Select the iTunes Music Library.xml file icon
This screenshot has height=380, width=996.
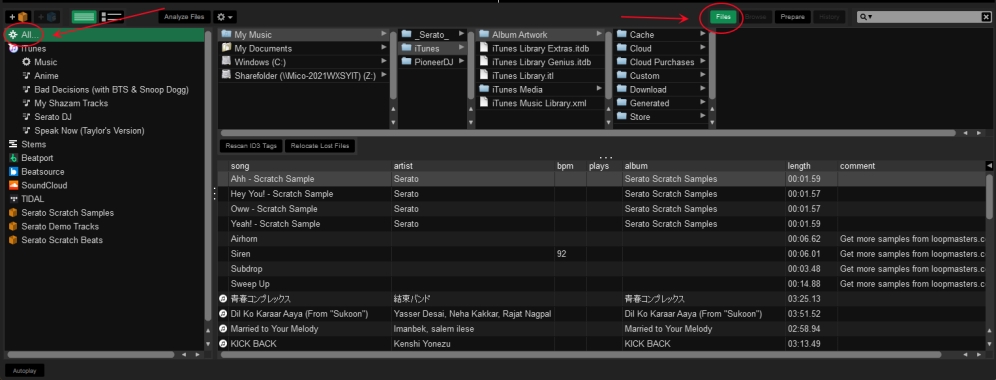click(483, 103)
